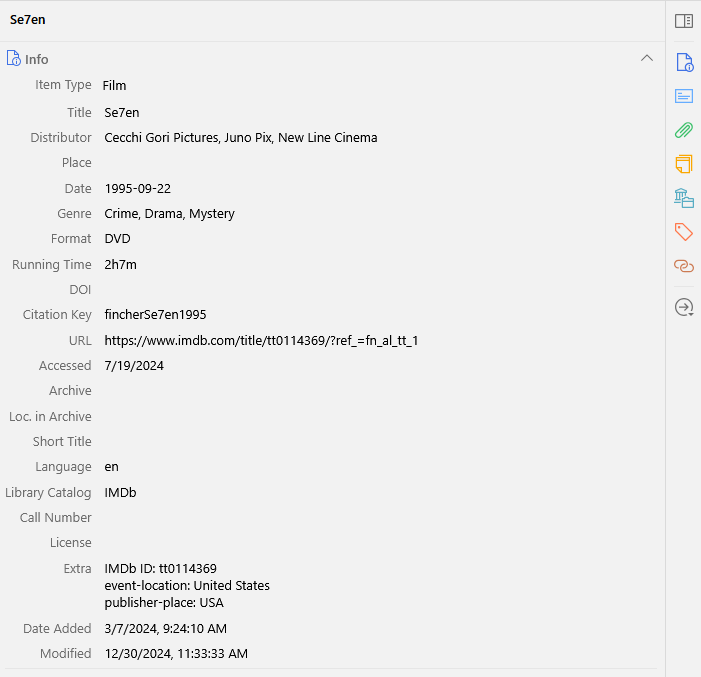Viewport: 701px width, 677px height.
Task: Click the empty DOI field
Action: [x=380, y=290]
